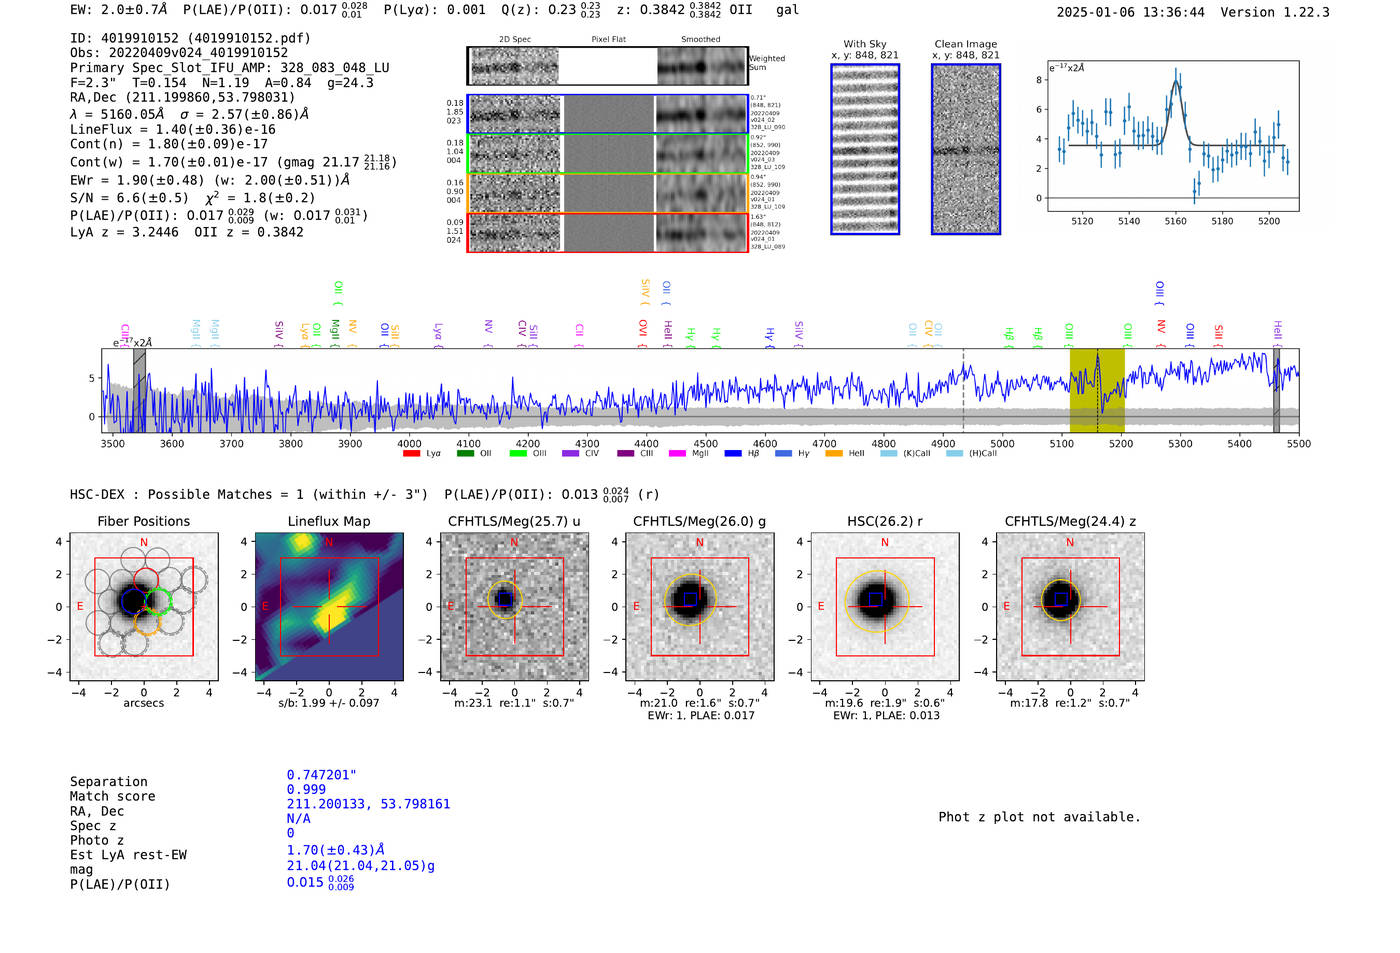Click the (K)CaII legend swatch
The image size is (1400, 953).
point(888,453)
